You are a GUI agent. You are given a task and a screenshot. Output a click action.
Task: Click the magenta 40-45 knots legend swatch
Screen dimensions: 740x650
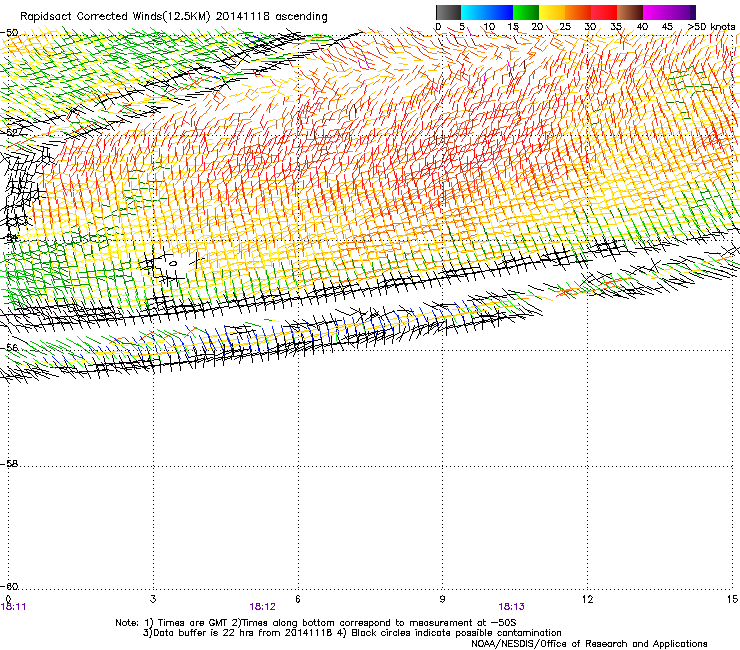coord(656,12)
